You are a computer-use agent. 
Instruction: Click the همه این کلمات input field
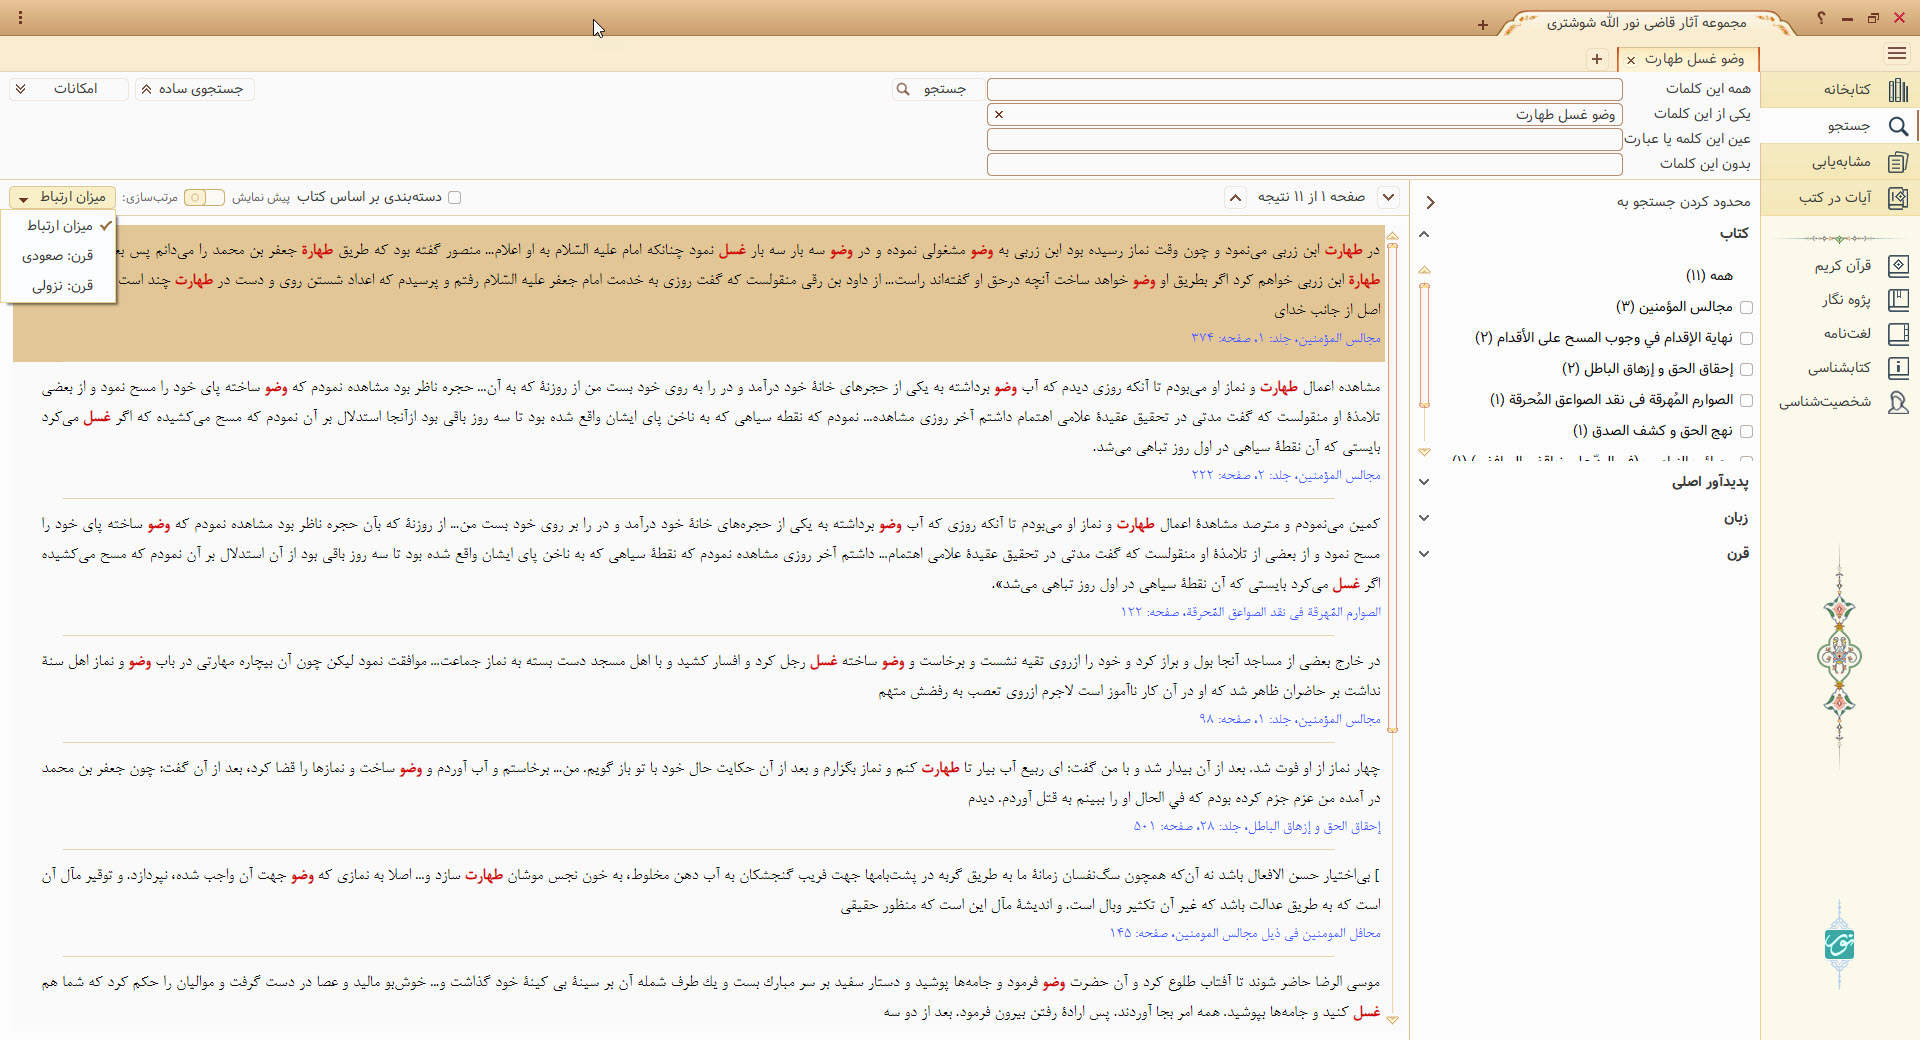(x=1304, y=90)
